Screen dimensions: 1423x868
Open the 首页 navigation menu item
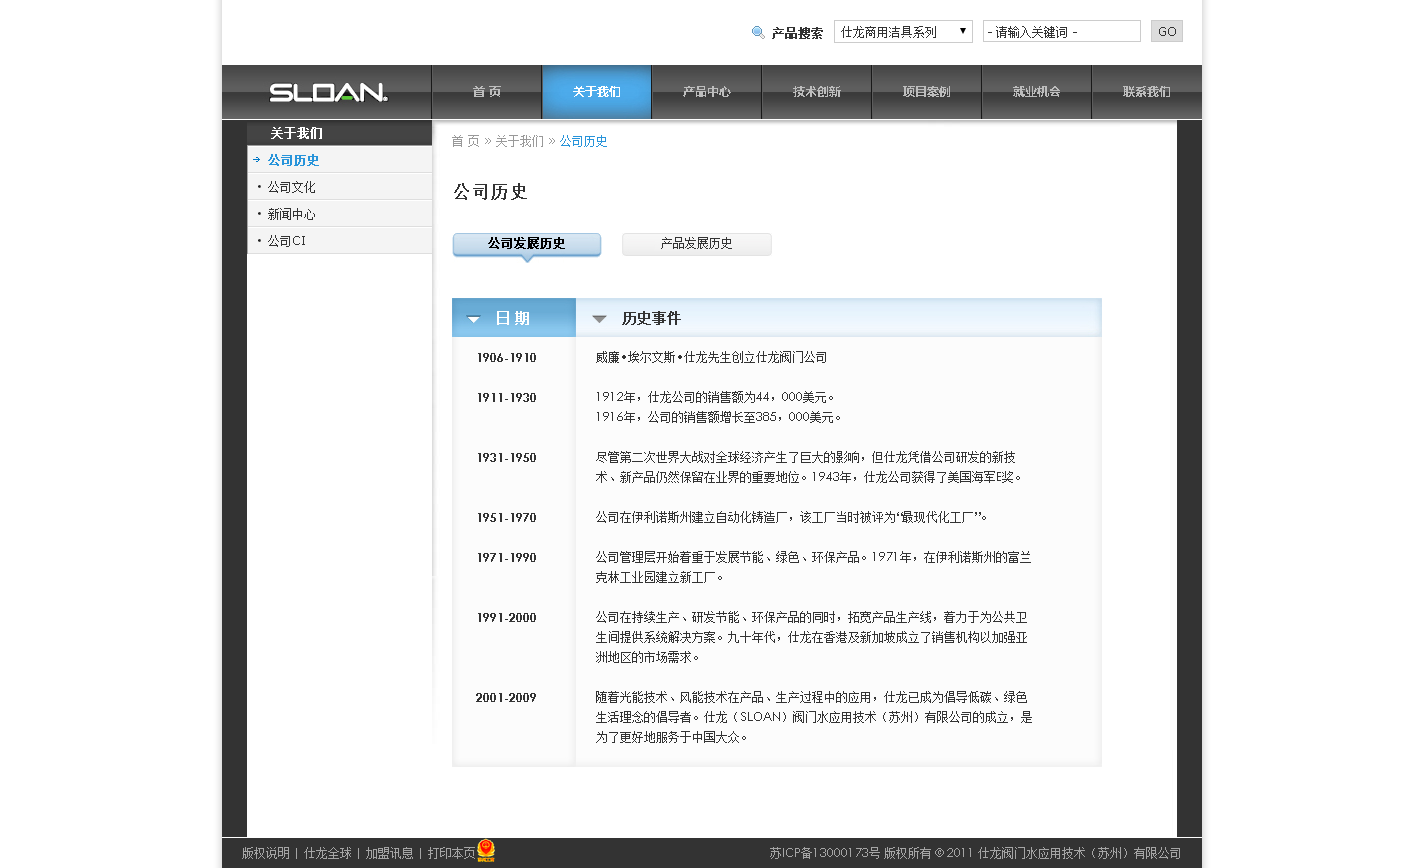point(487,92)
